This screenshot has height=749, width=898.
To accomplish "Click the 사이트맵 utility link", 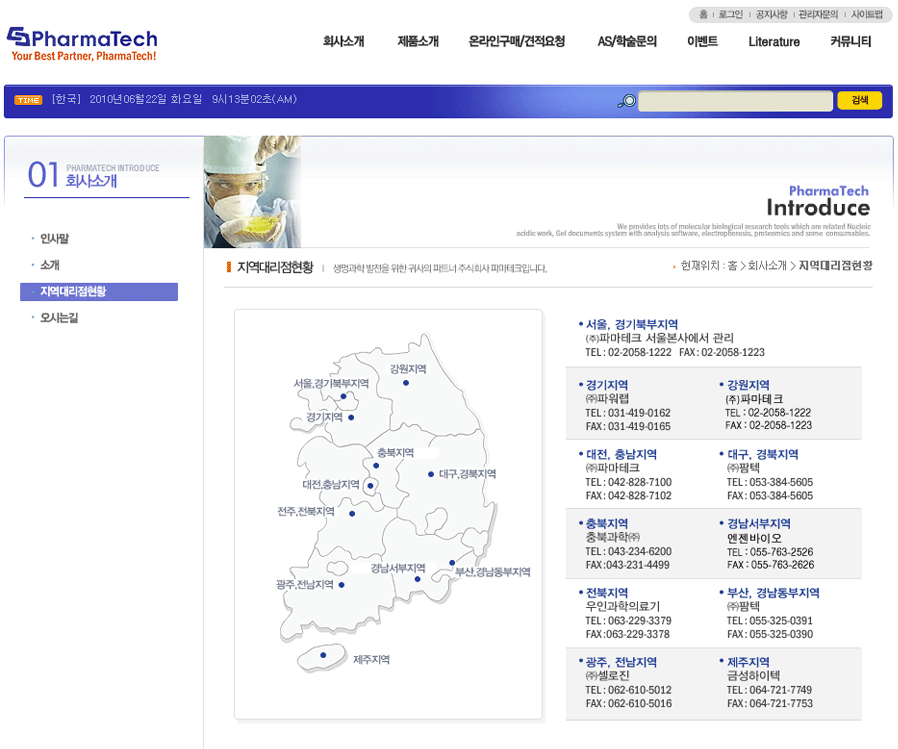I will coord(867,14).
